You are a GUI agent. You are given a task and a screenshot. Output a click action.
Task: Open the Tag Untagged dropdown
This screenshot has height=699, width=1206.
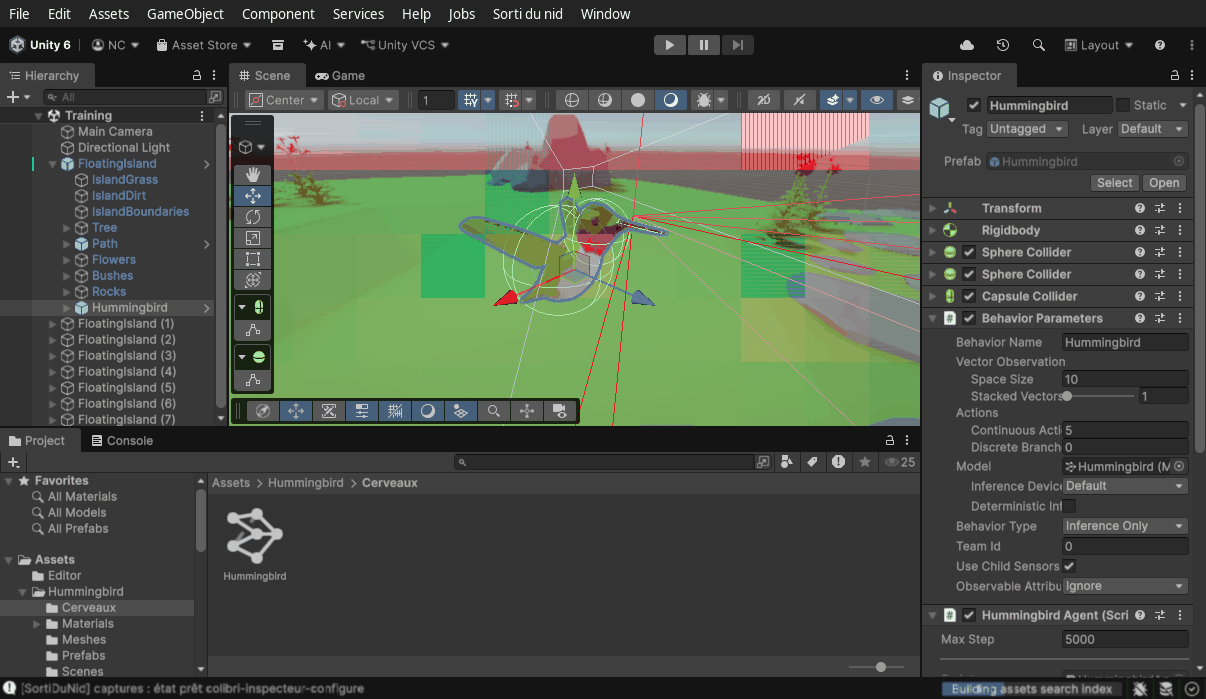pyautogui.click(x=1027, y=129)
